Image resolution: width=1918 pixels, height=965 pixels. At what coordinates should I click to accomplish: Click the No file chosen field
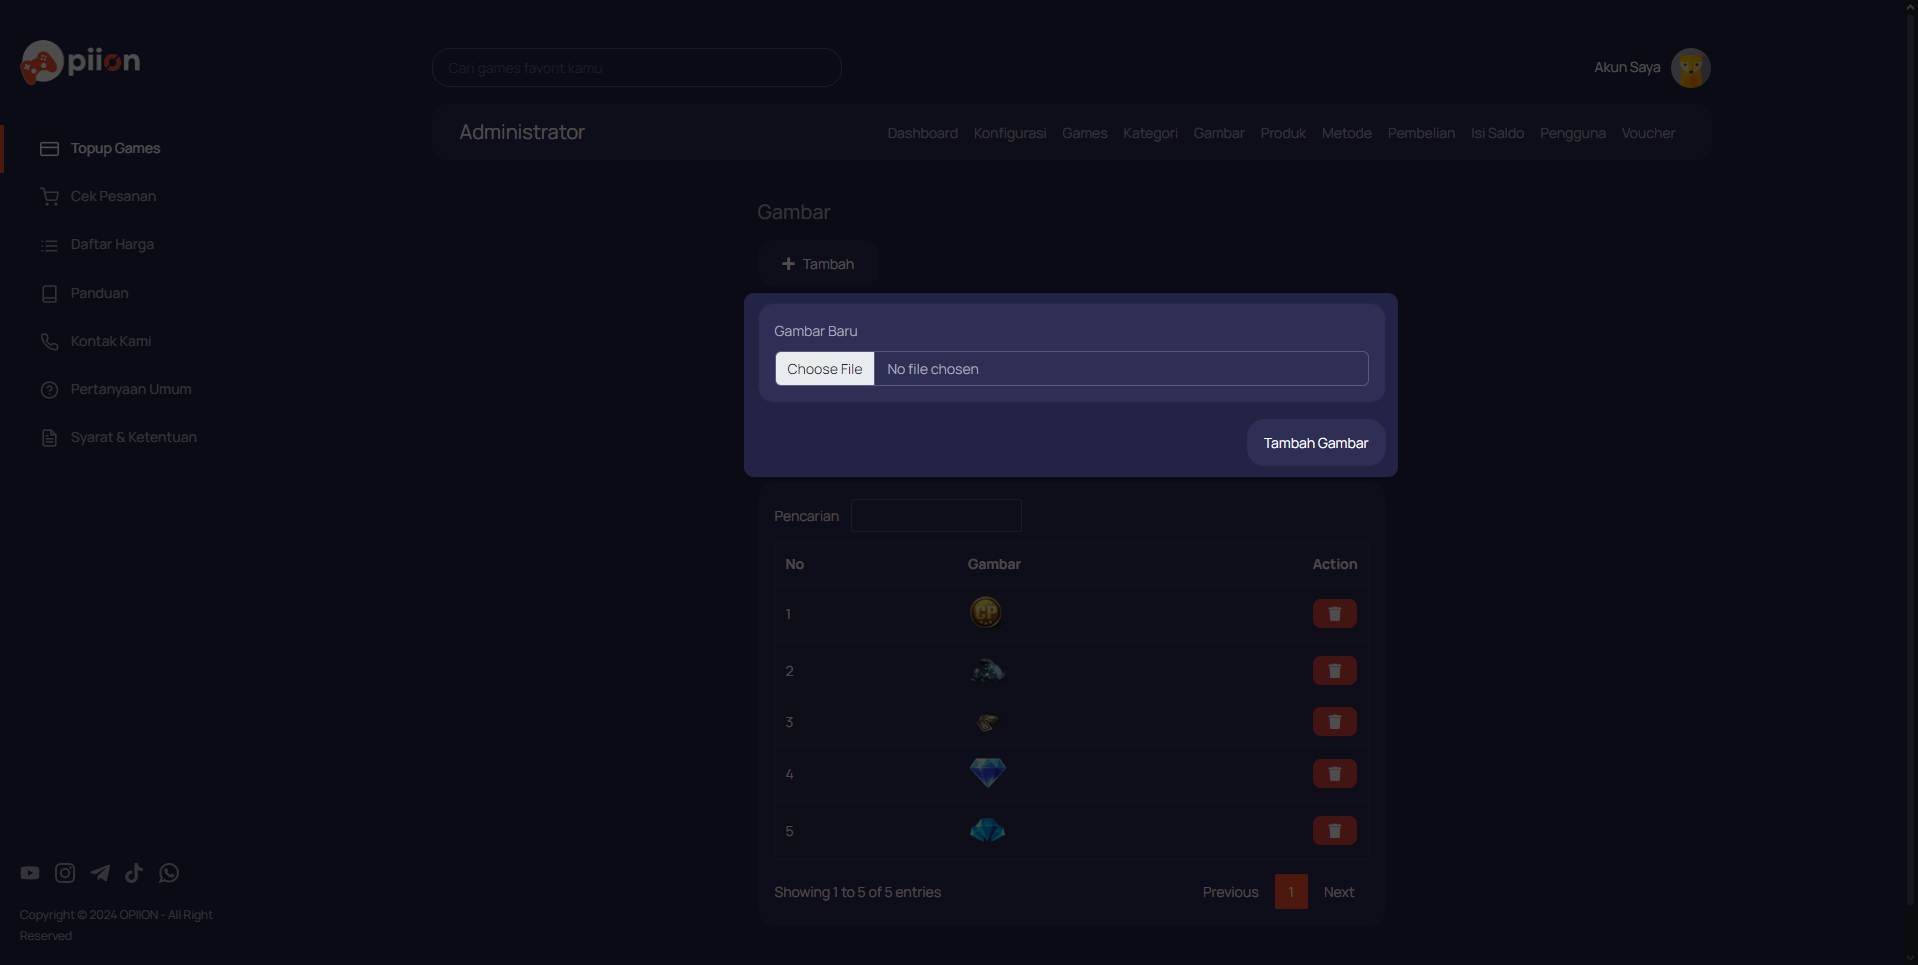click(1120, 369)
